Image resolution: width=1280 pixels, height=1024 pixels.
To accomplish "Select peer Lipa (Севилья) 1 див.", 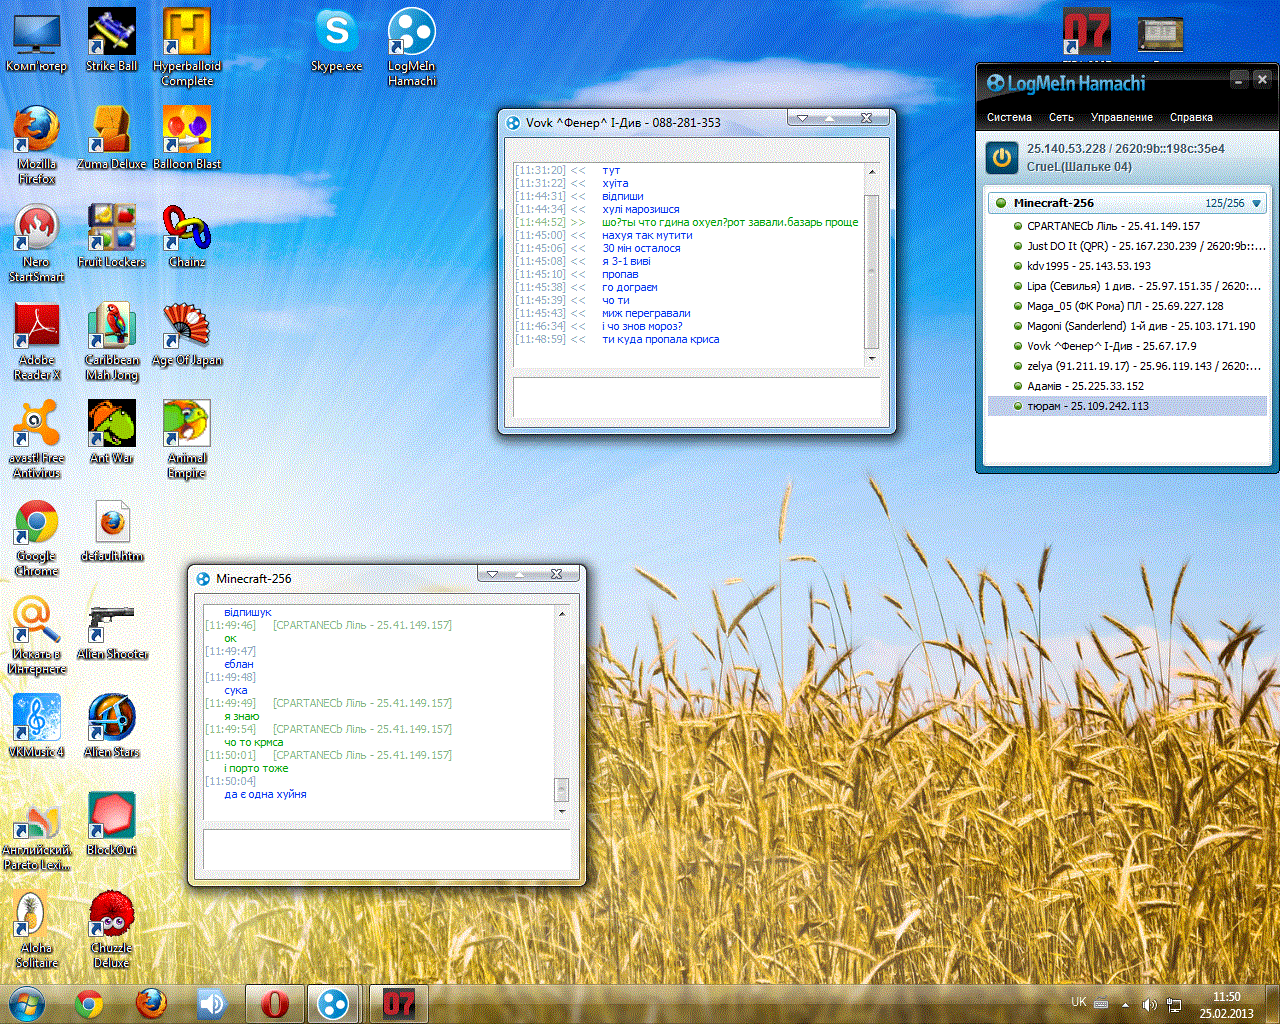I will click(x=1127, y=286).
